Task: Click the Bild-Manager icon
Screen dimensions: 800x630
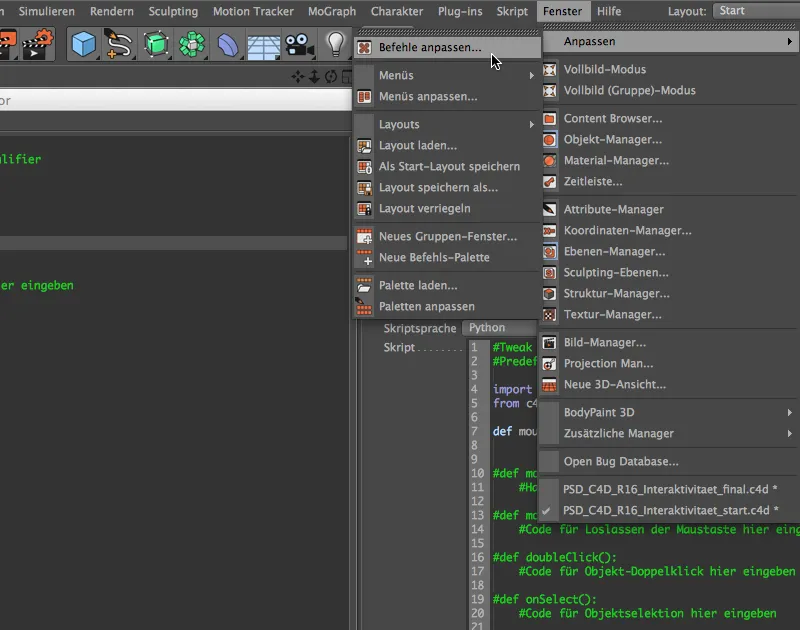Action: point(549,342)
